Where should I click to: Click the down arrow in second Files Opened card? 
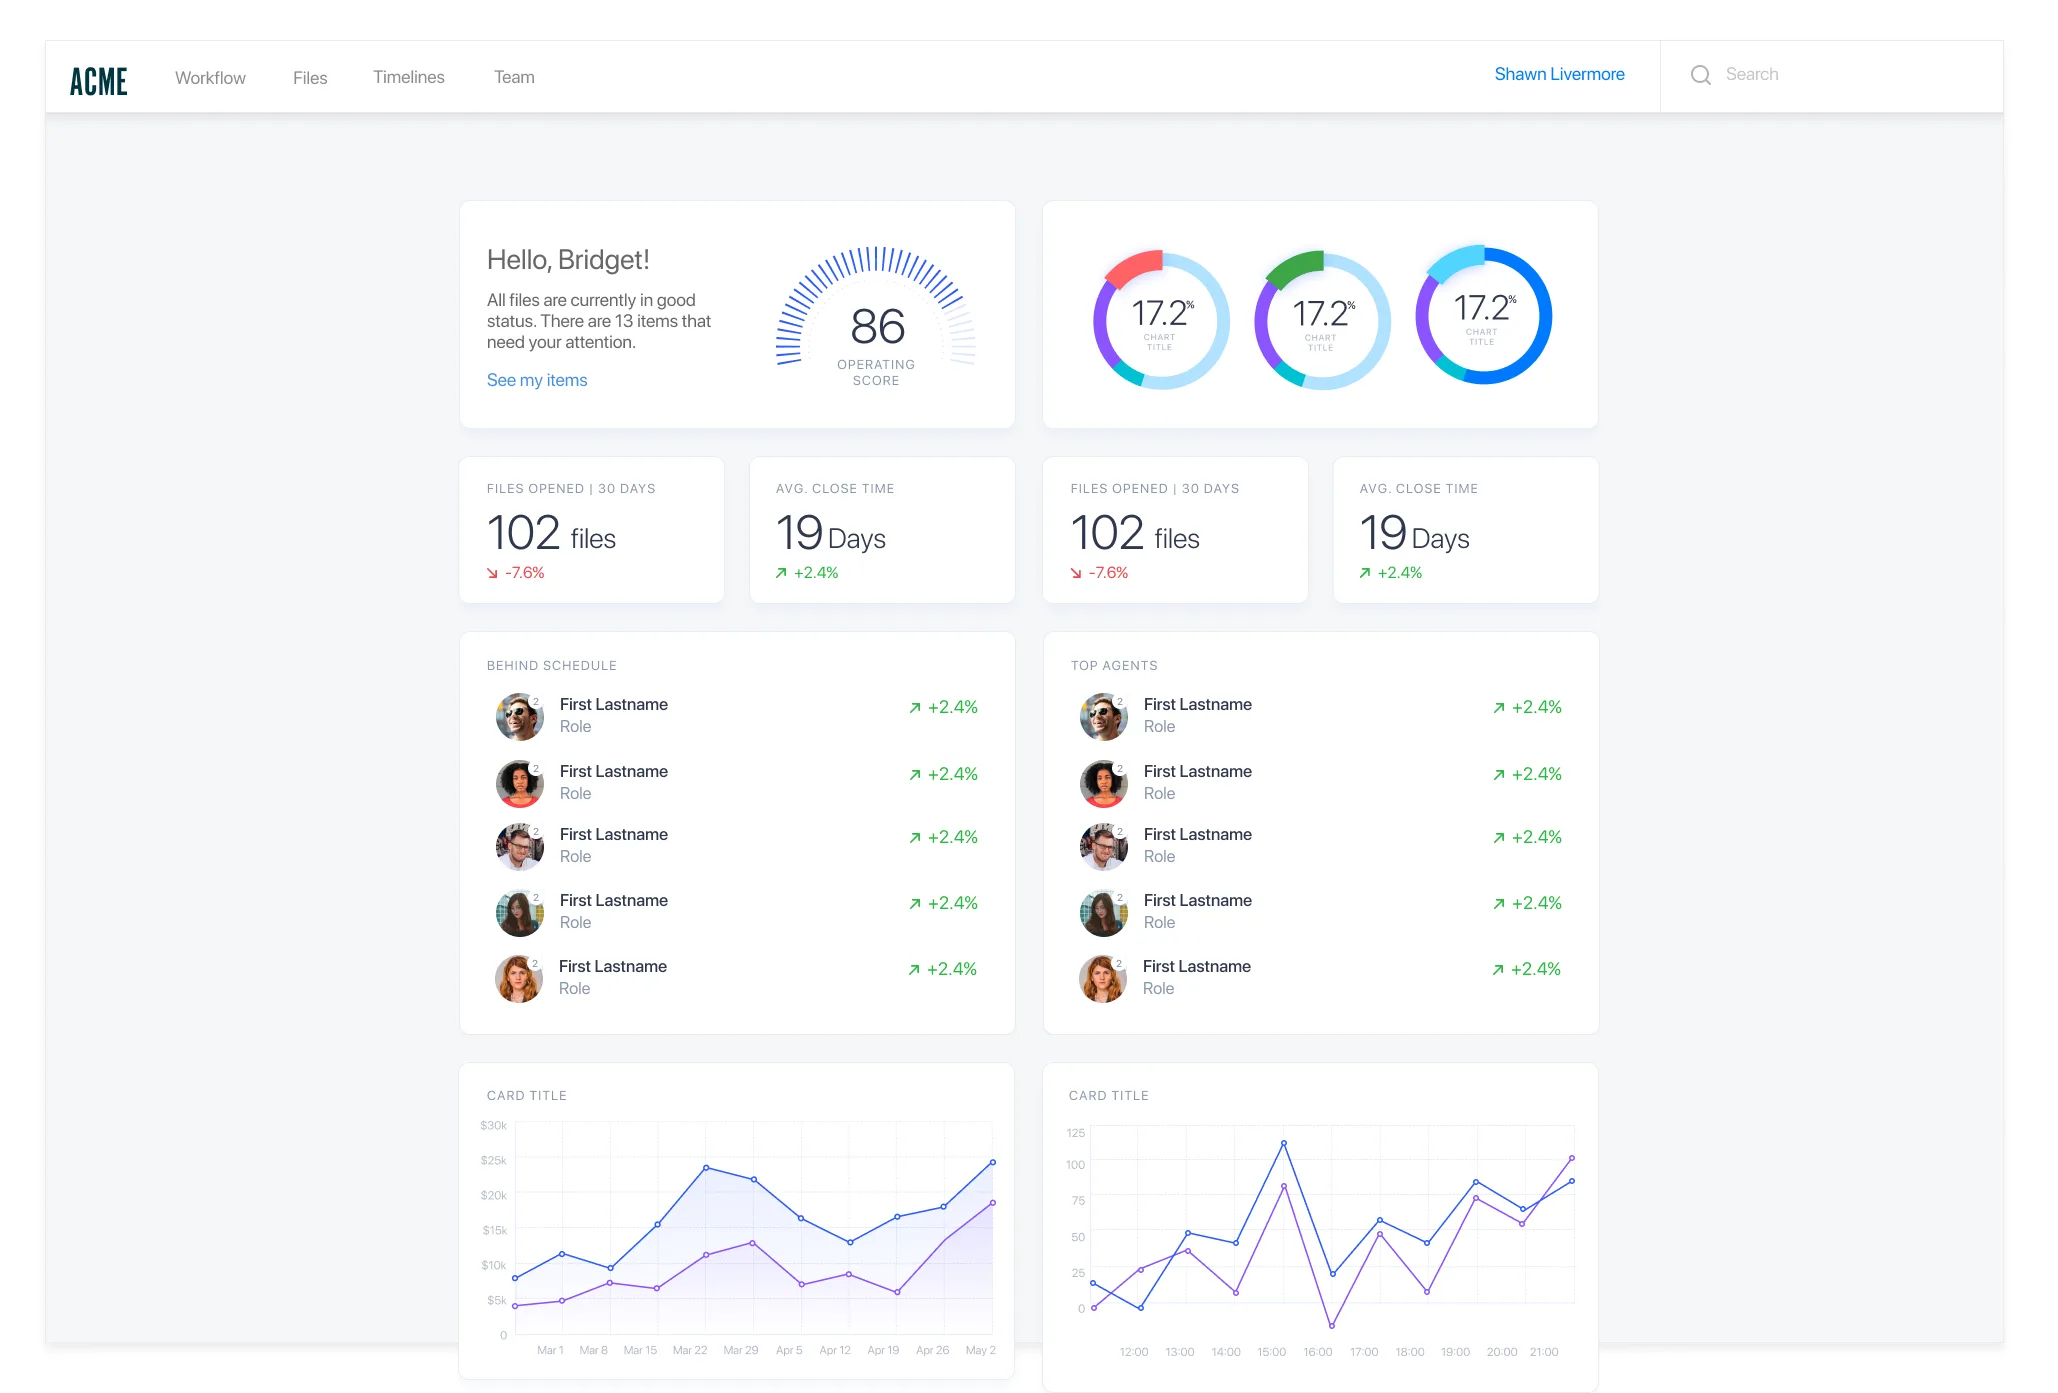point(1076,573)
